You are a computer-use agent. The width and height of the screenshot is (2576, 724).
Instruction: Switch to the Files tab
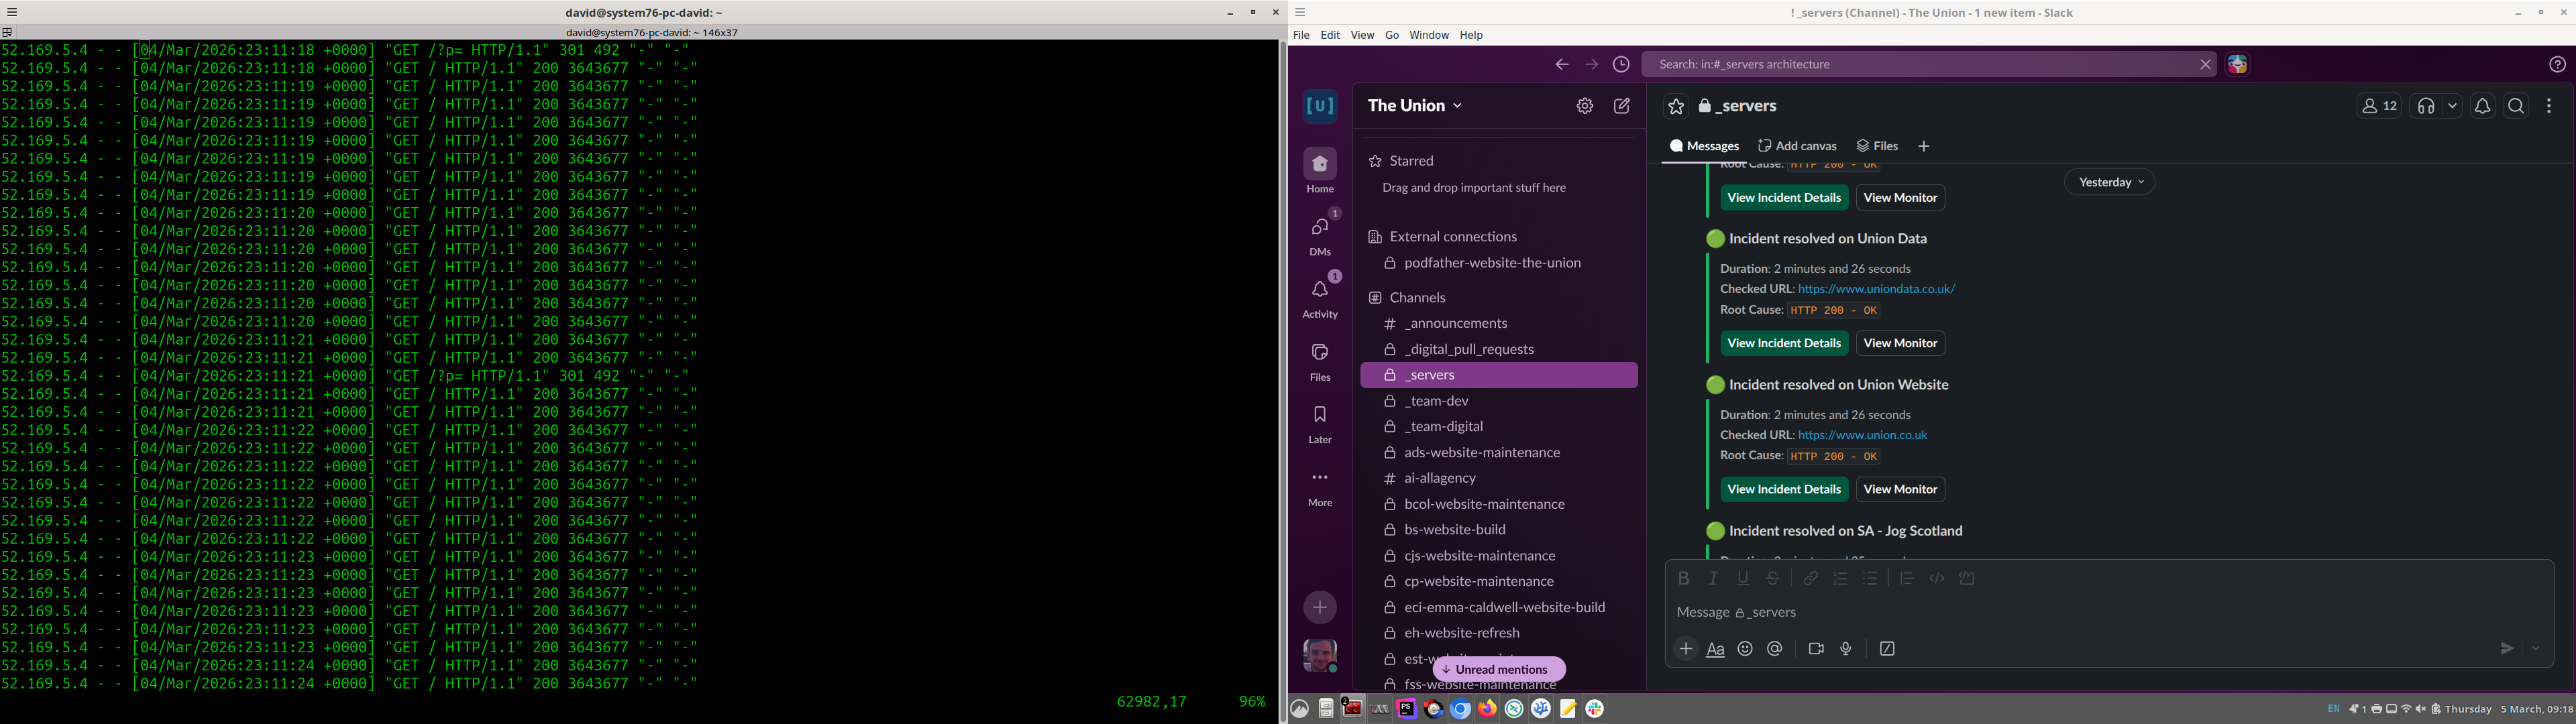1878,146
